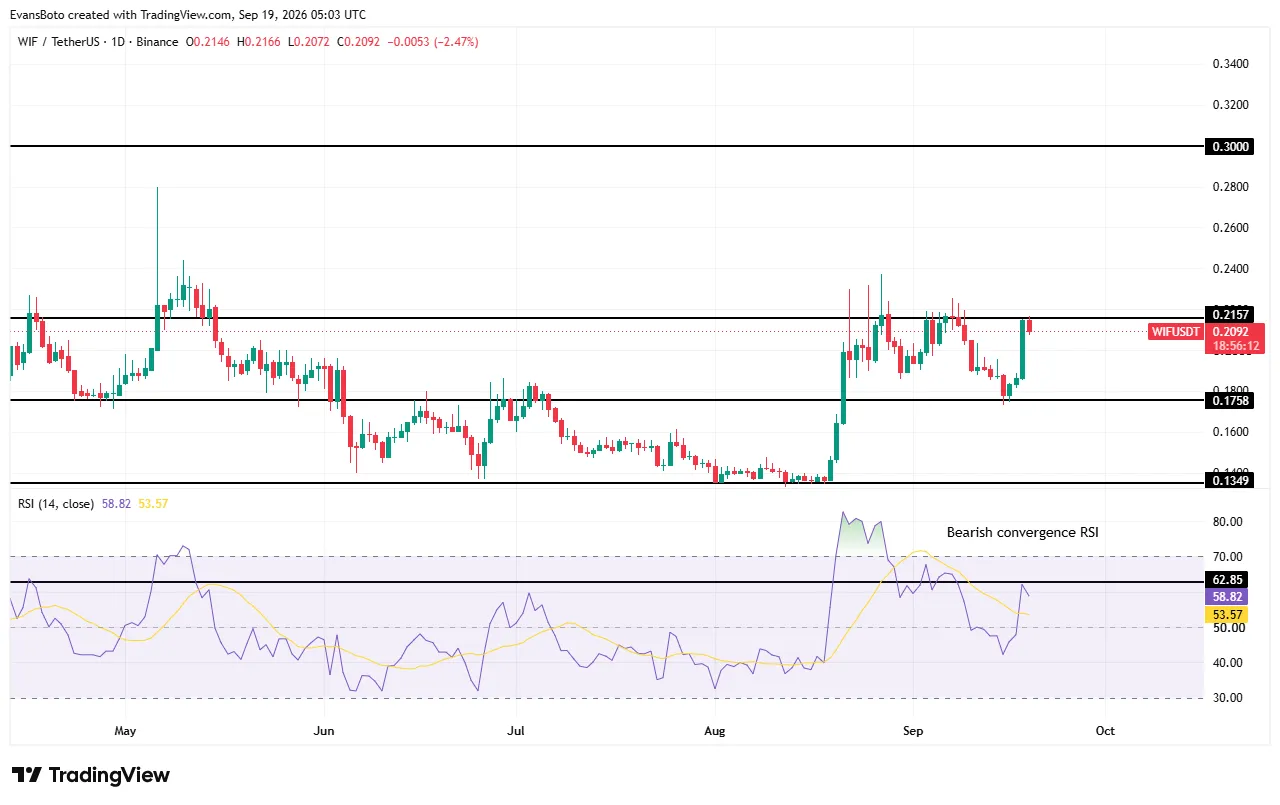This screenshot has width=1280, height=805.
Task: Click the RSI 62.85 level label
Action: point(1227,579)
